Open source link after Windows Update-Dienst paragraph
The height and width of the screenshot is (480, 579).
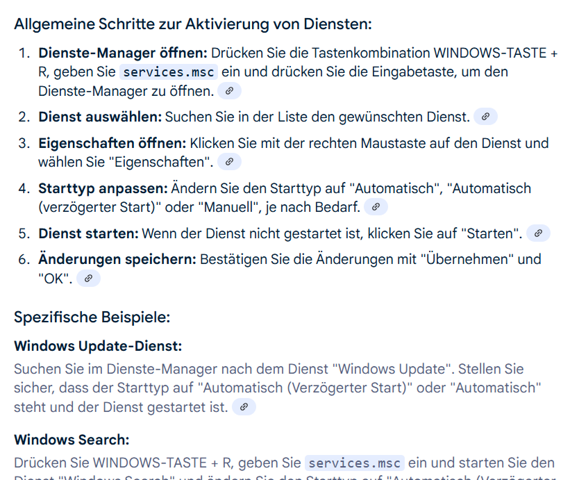click(x=244, y=407)
